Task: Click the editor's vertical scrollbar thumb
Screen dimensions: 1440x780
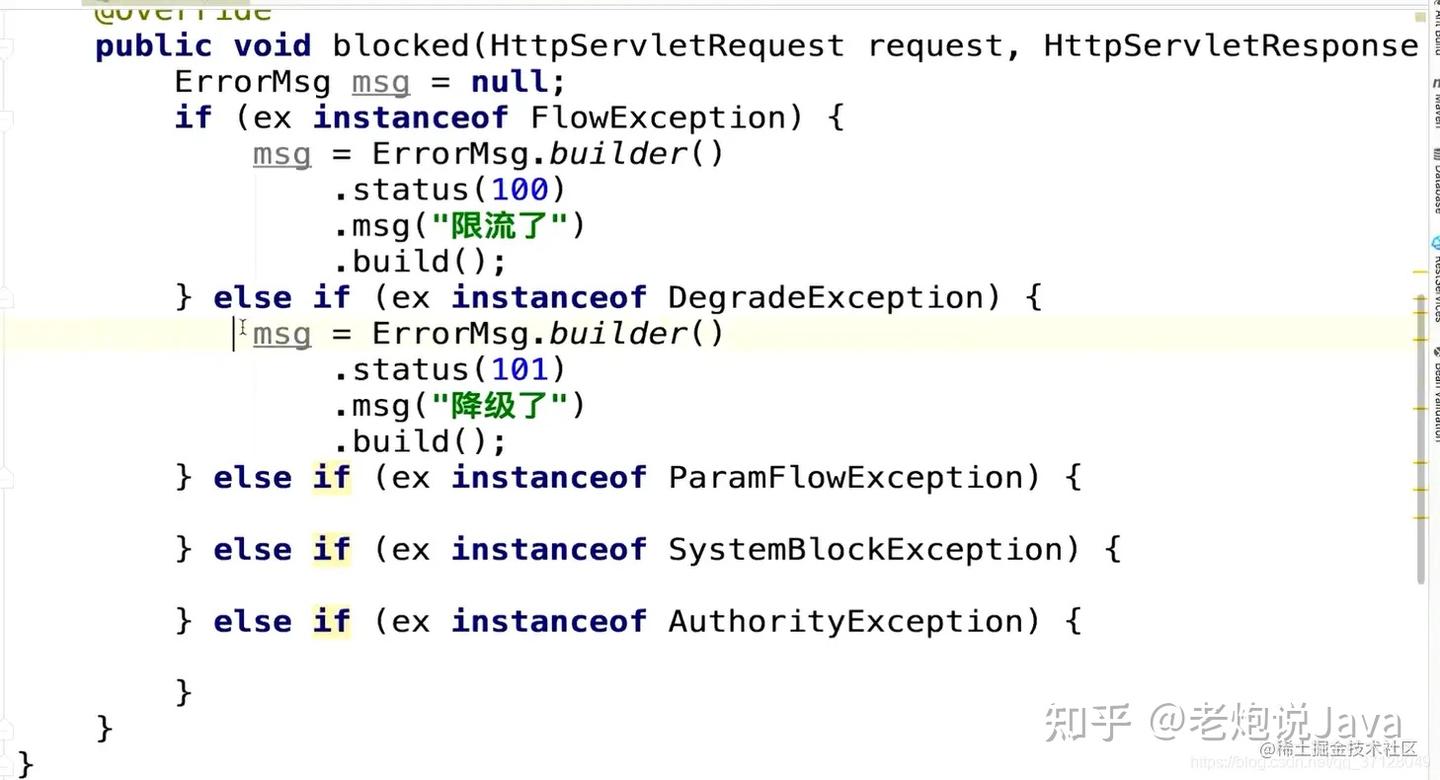Action: click(1421, 440)
